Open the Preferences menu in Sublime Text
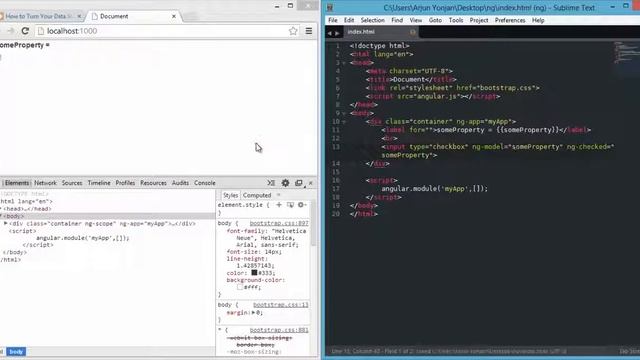 click(510, 20)
